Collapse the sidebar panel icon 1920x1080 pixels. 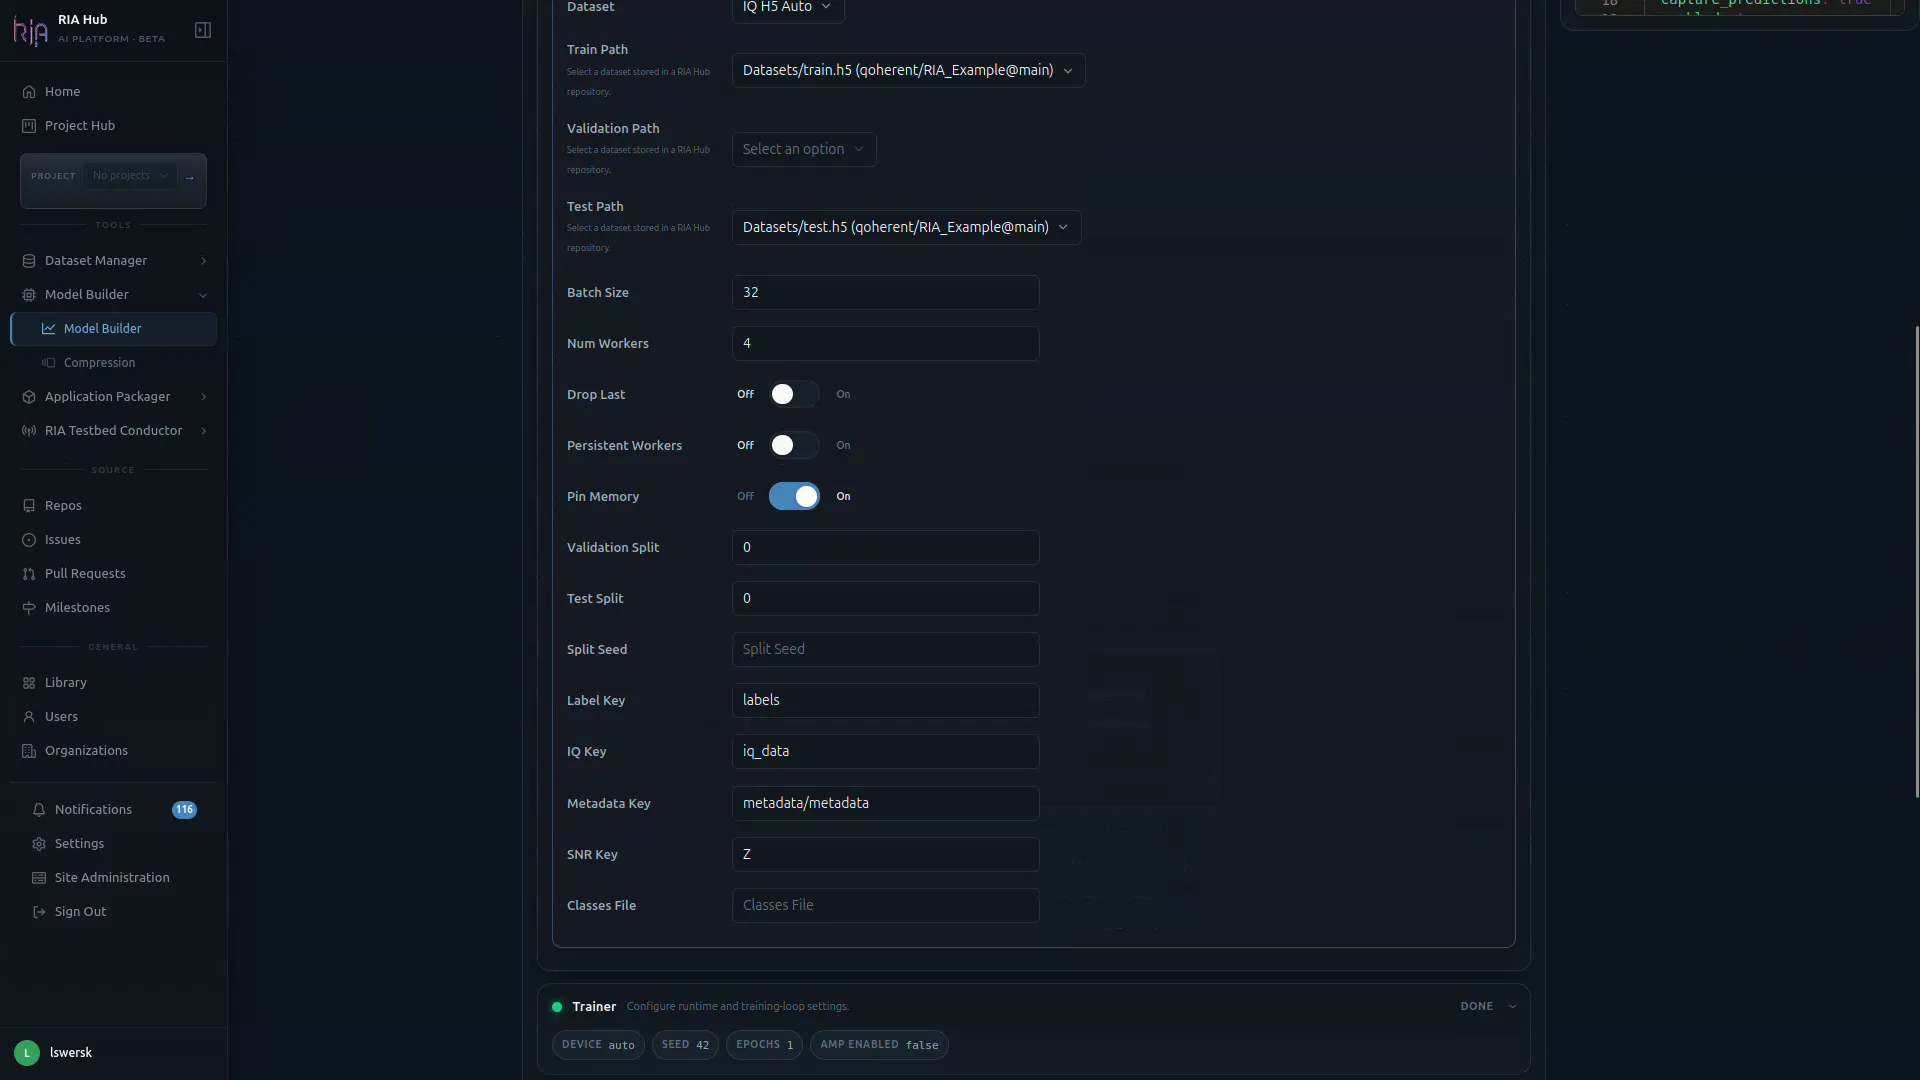coord(203,30)
